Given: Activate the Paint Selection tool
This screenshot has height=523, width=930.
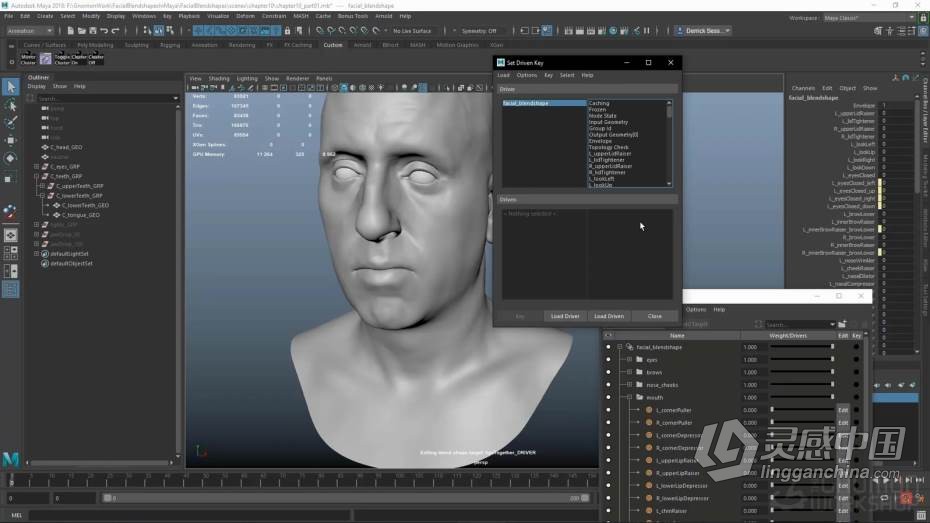Looking at the screenshot, I should (x=11, y=122).
